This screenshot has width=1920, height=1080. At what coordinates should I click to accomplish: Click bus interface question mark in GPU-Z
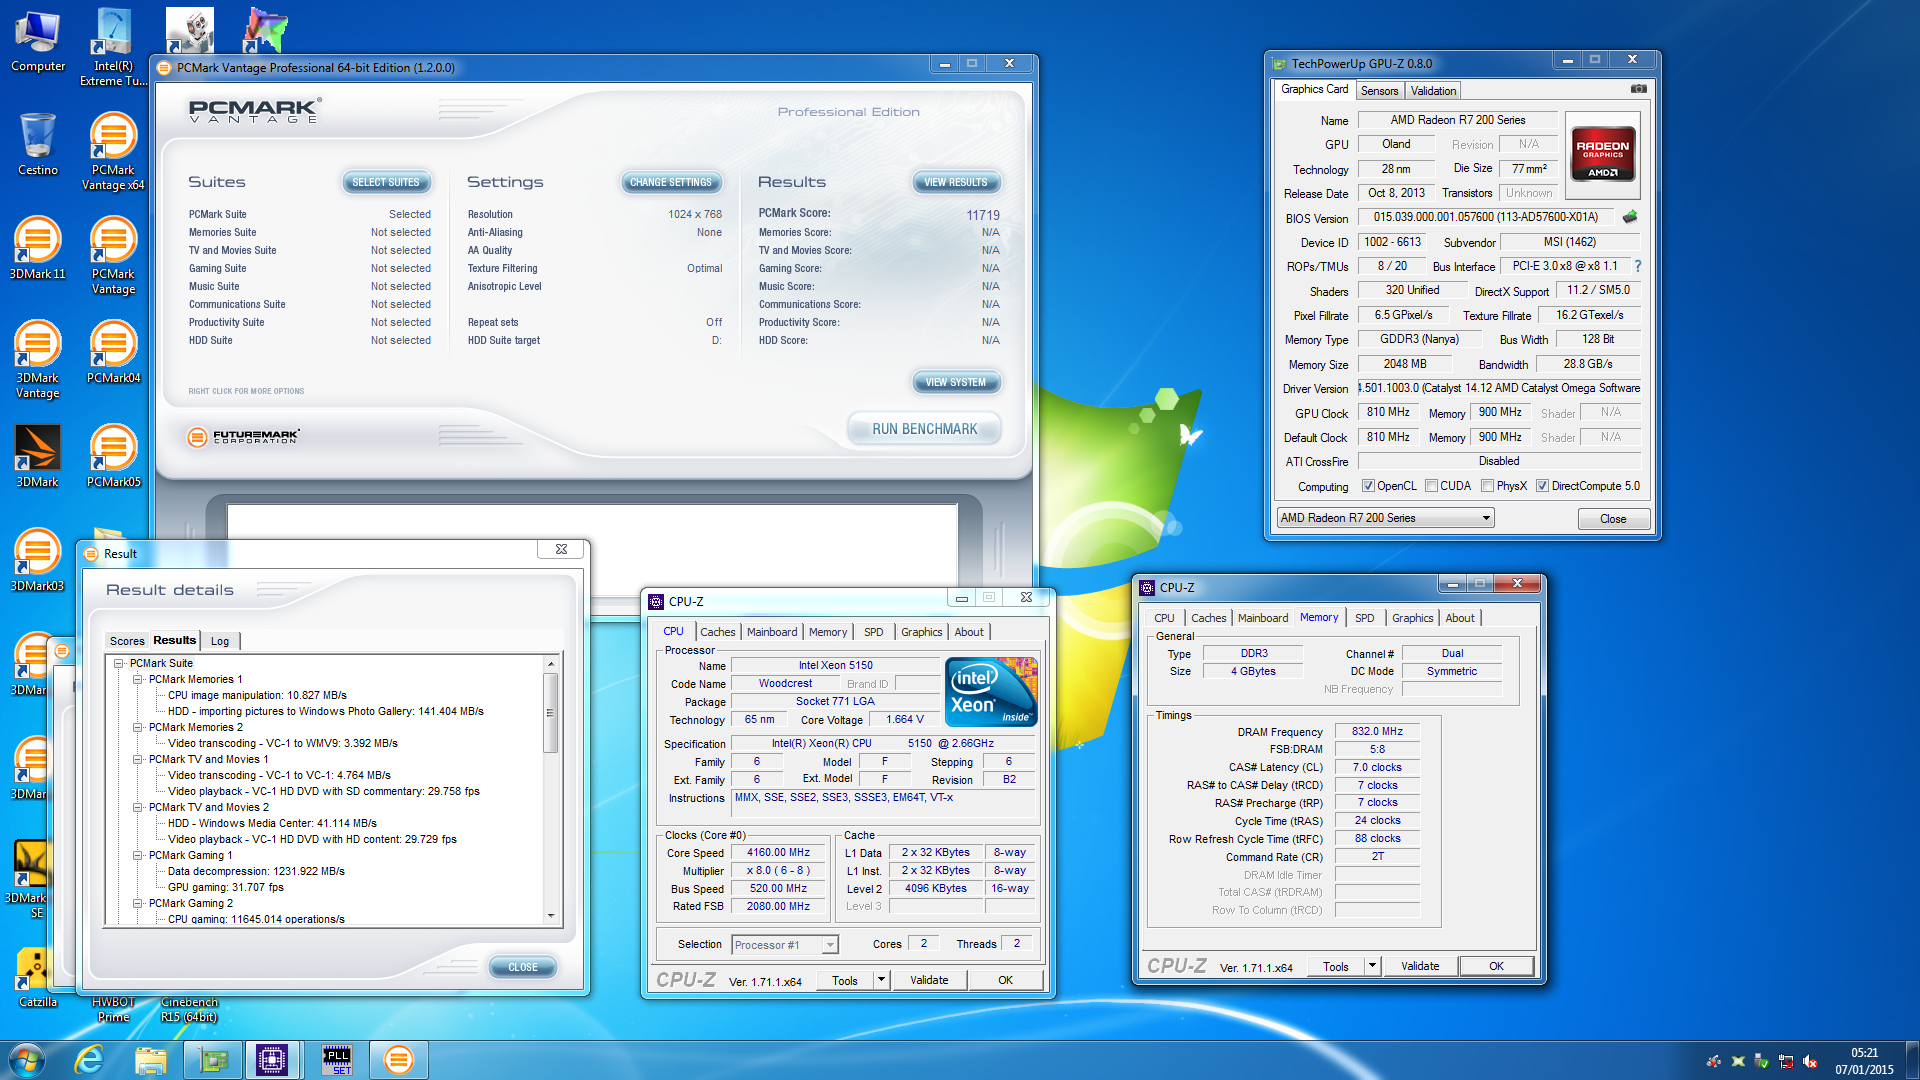coord(1637,266)
